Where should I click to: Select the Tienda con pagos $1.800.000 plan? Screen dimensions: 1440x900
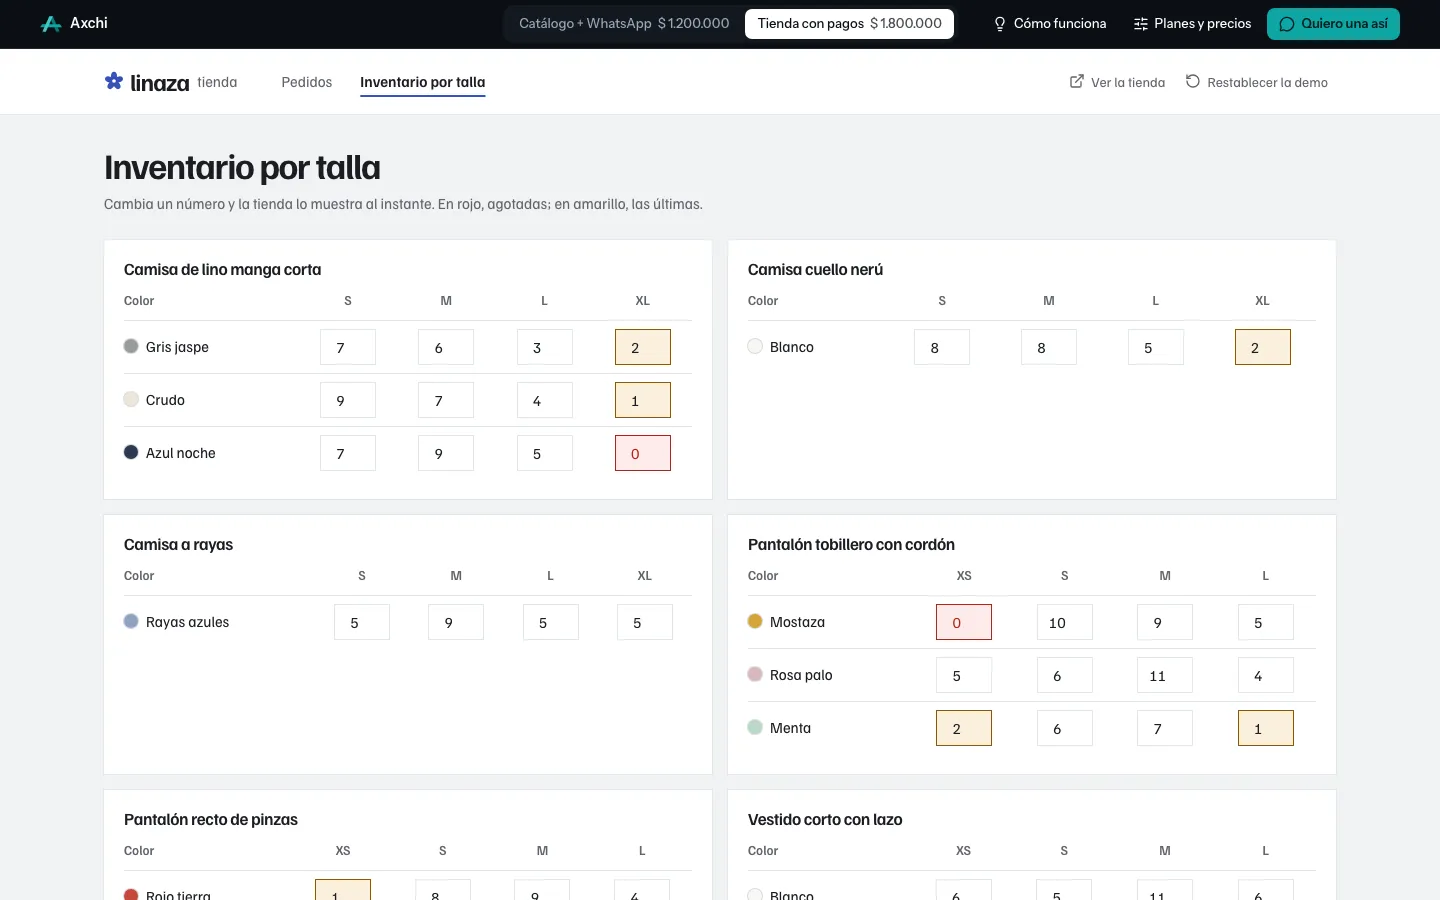coord(850,24)
